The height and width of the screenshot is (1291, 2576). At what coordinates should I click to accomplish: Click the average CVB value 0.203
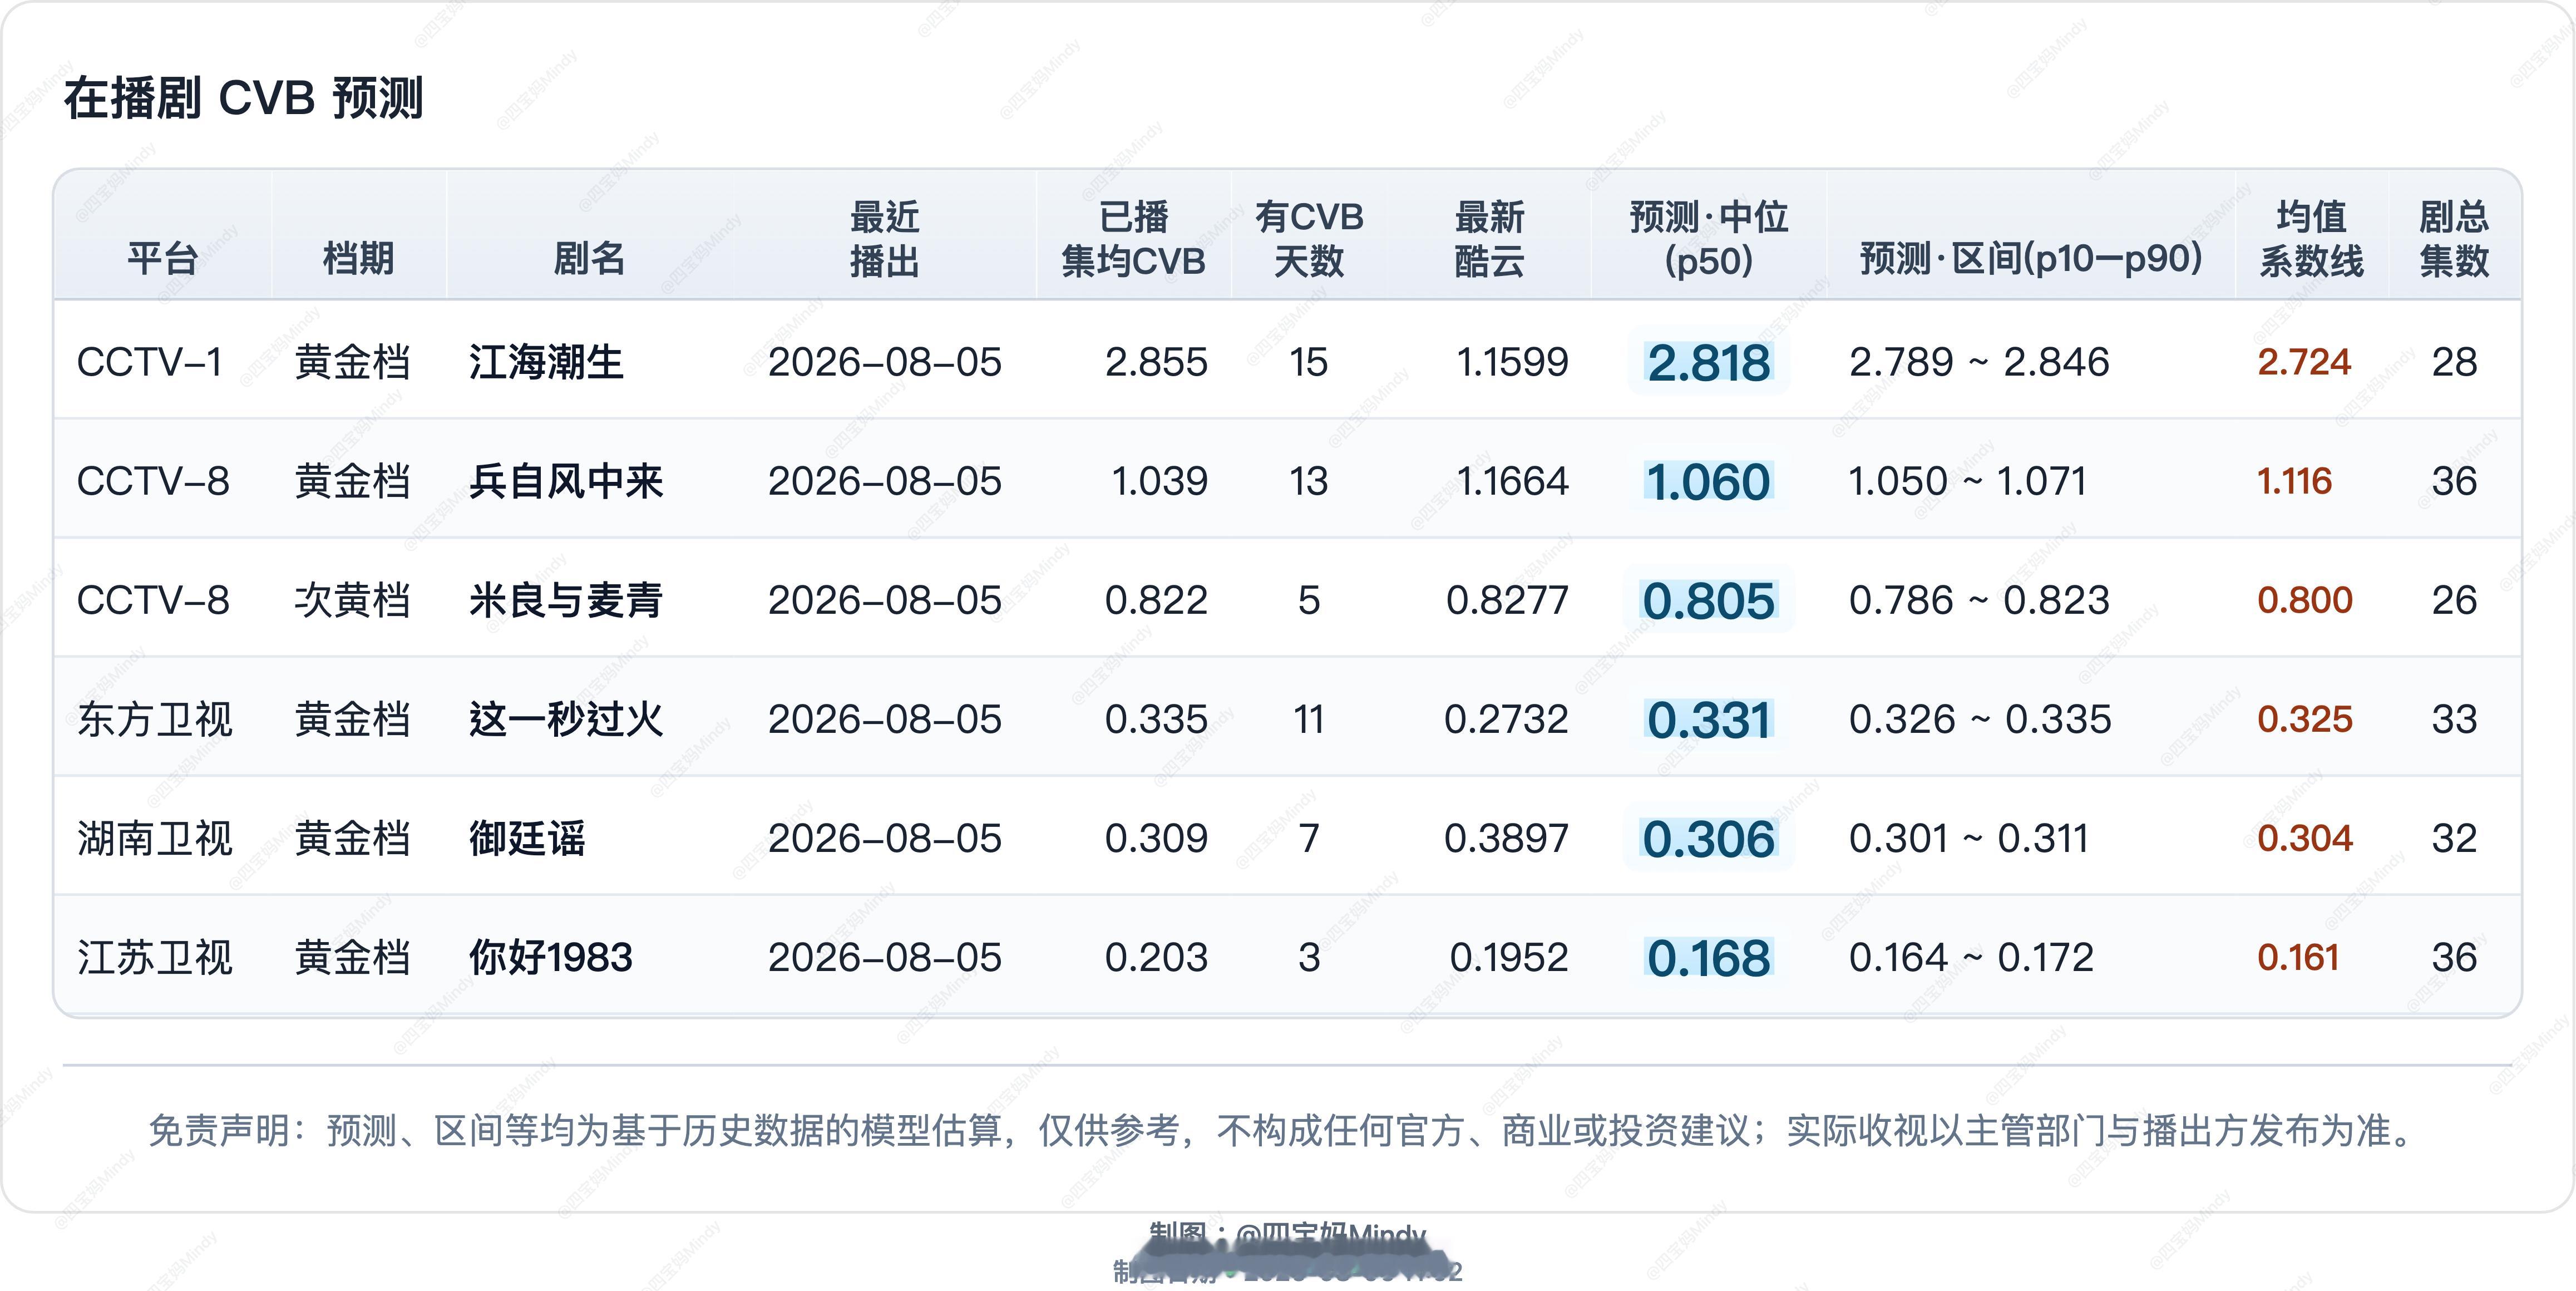pos(1156,957)
